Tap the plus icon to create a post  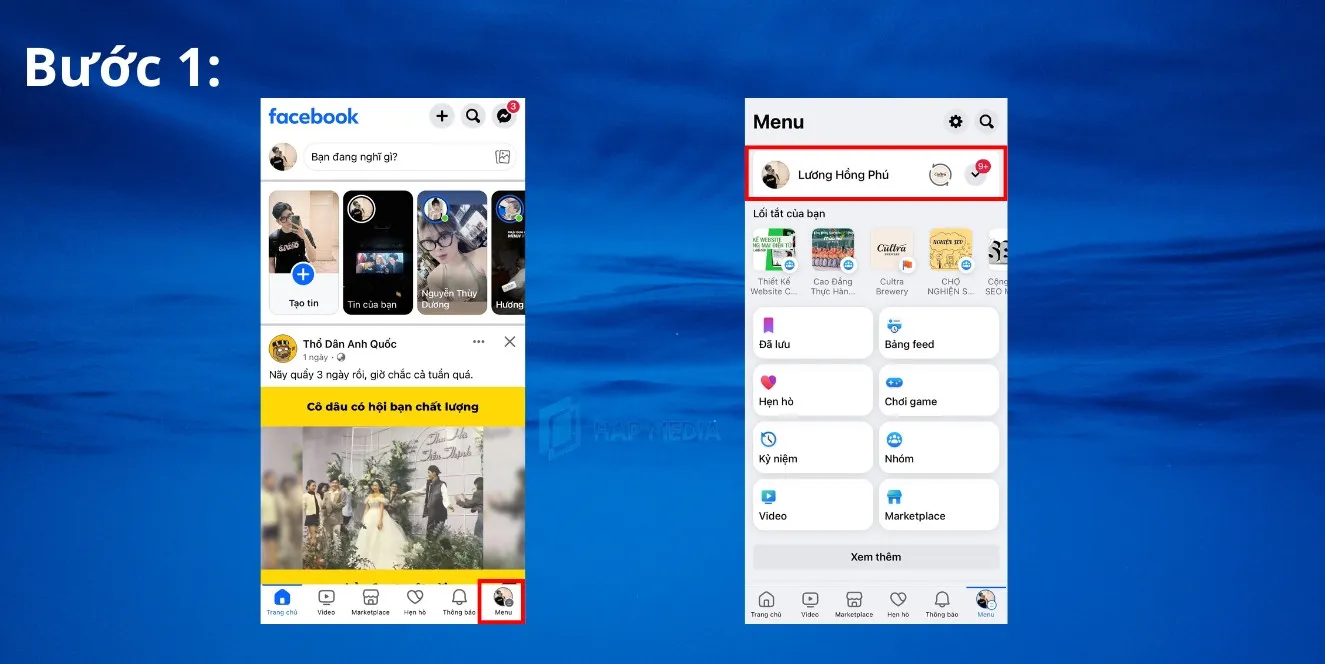tap(441, 115)
